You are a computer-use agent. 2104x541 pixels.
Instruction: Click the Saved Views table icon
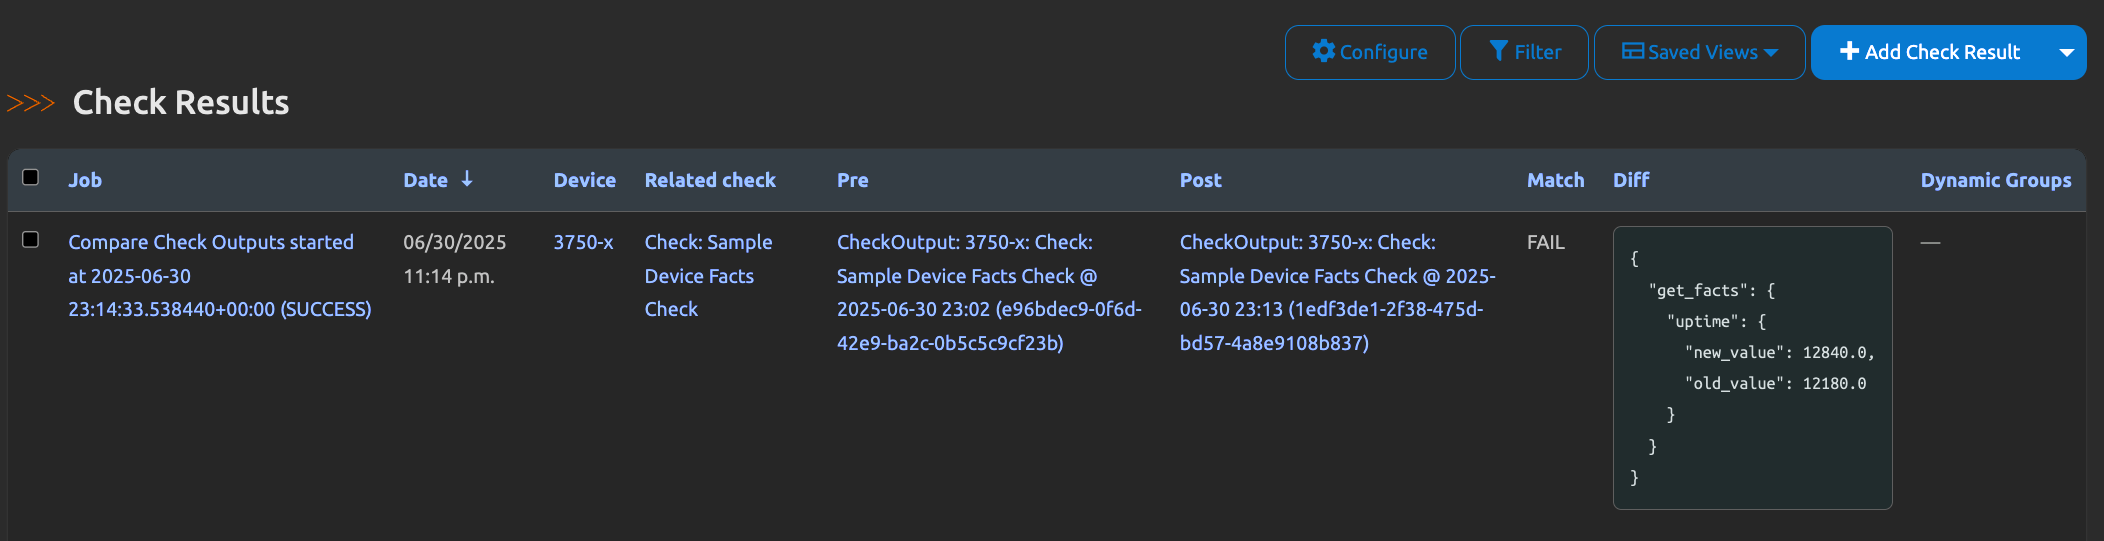(x=1632, y=51)
